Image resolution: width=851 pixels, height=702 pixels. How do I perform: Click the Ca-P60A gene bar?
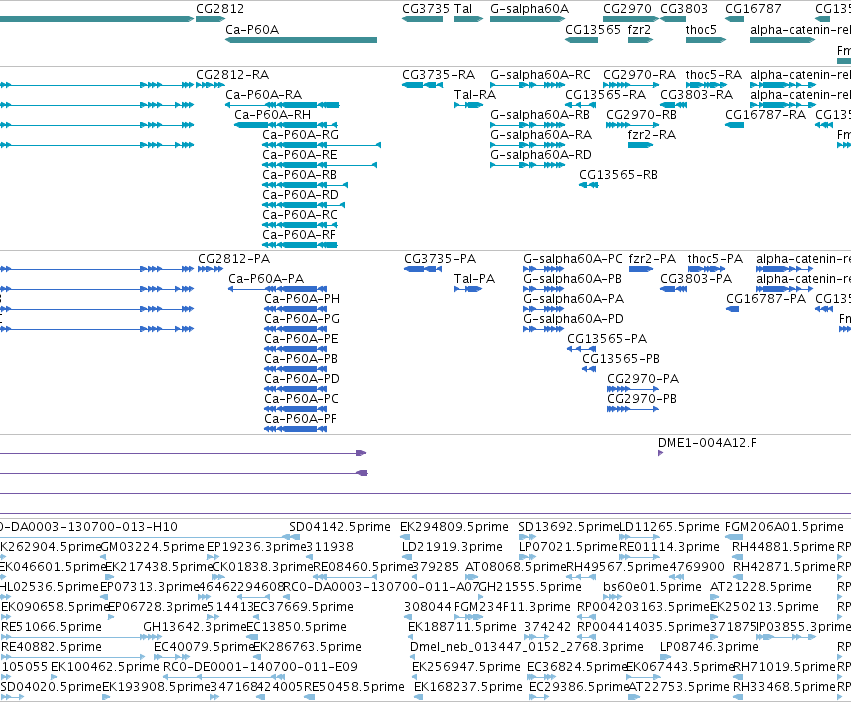(301, 40)
